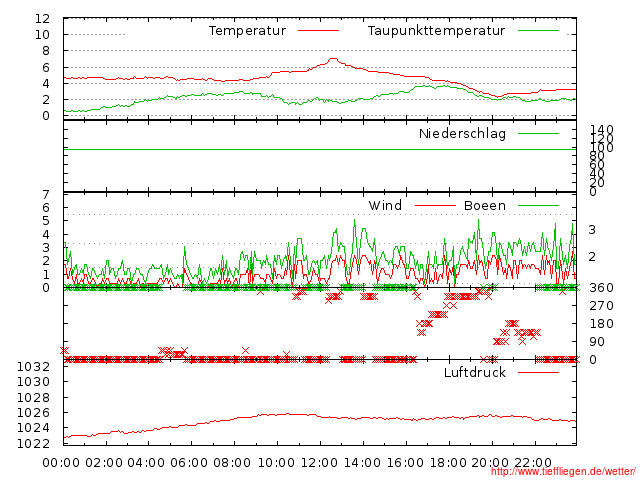Click the 14:00 time axis label
The height and width of the screenshot is (480, 640).
point(362,463)
